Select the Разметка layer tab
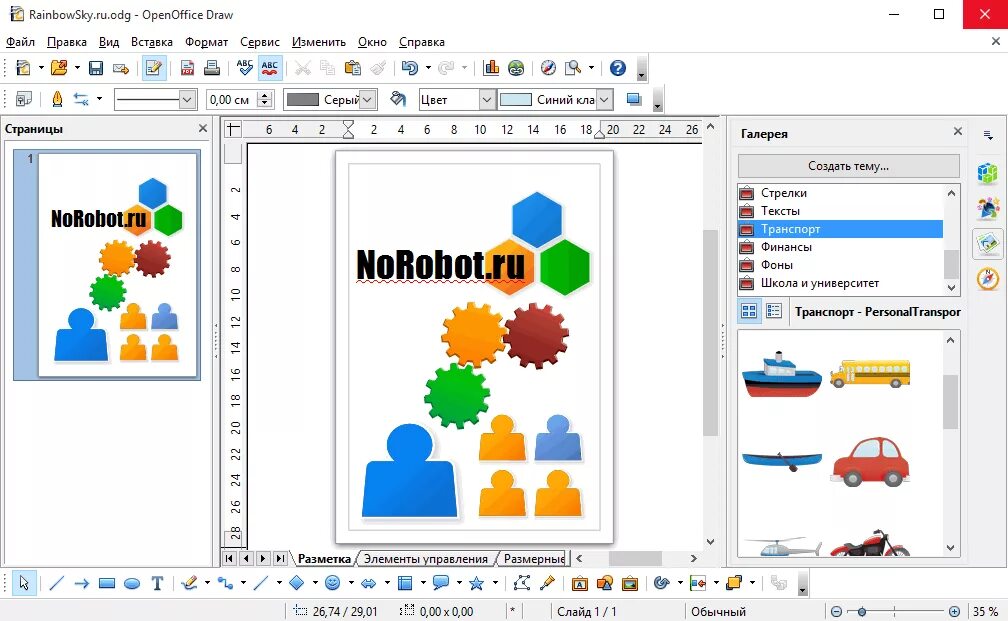The height and width of the screenshot is (621, 1008). 324,559
